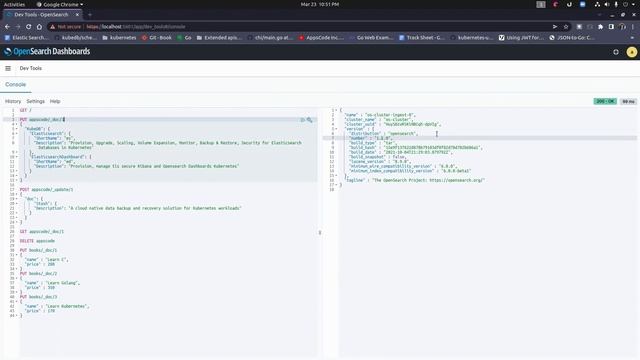Viewport: 640px width, 360px height.
Task: Collapse fold arrow at ElasticsearchDashboard line
Action: pyautogui.click(x=16, y=157)
